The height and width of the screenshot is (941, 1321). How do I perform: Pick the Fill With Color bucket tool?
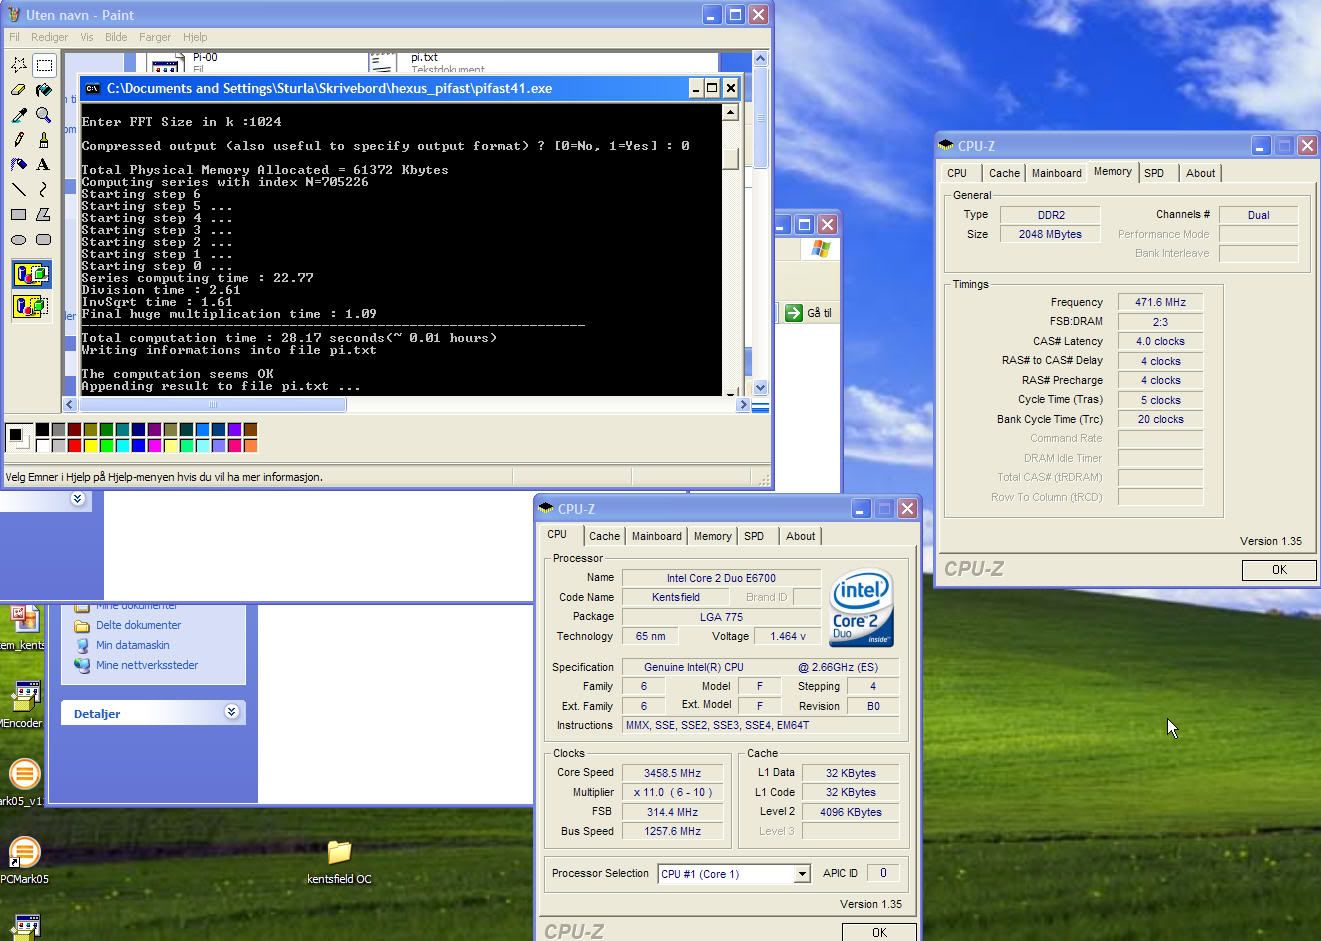[x=44, y=90]
